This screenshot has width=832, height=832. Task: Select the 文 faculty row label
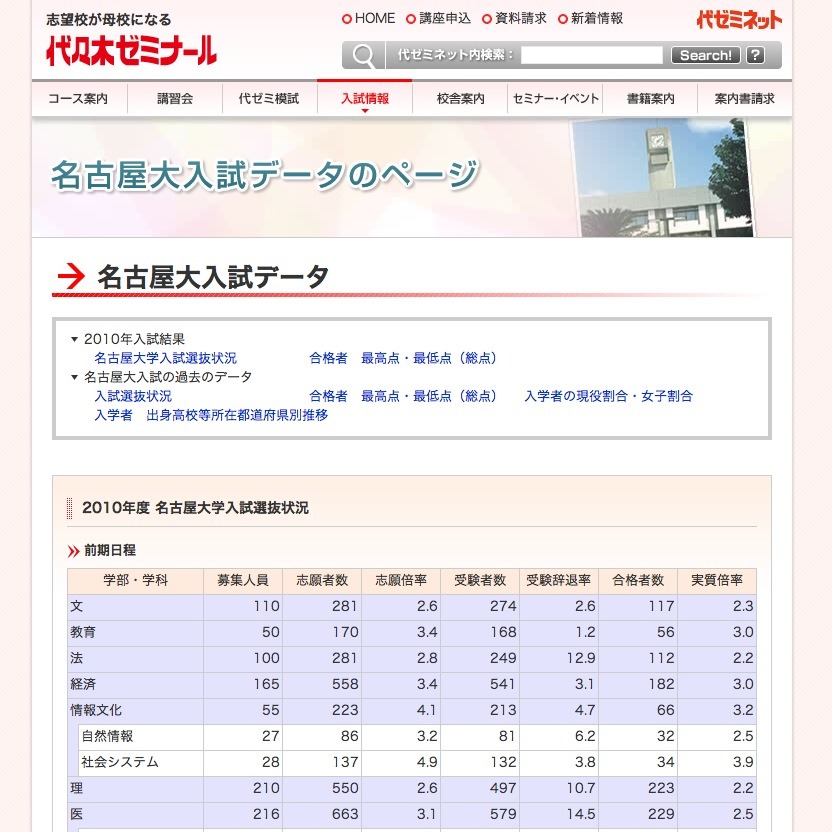click(77, 606)
